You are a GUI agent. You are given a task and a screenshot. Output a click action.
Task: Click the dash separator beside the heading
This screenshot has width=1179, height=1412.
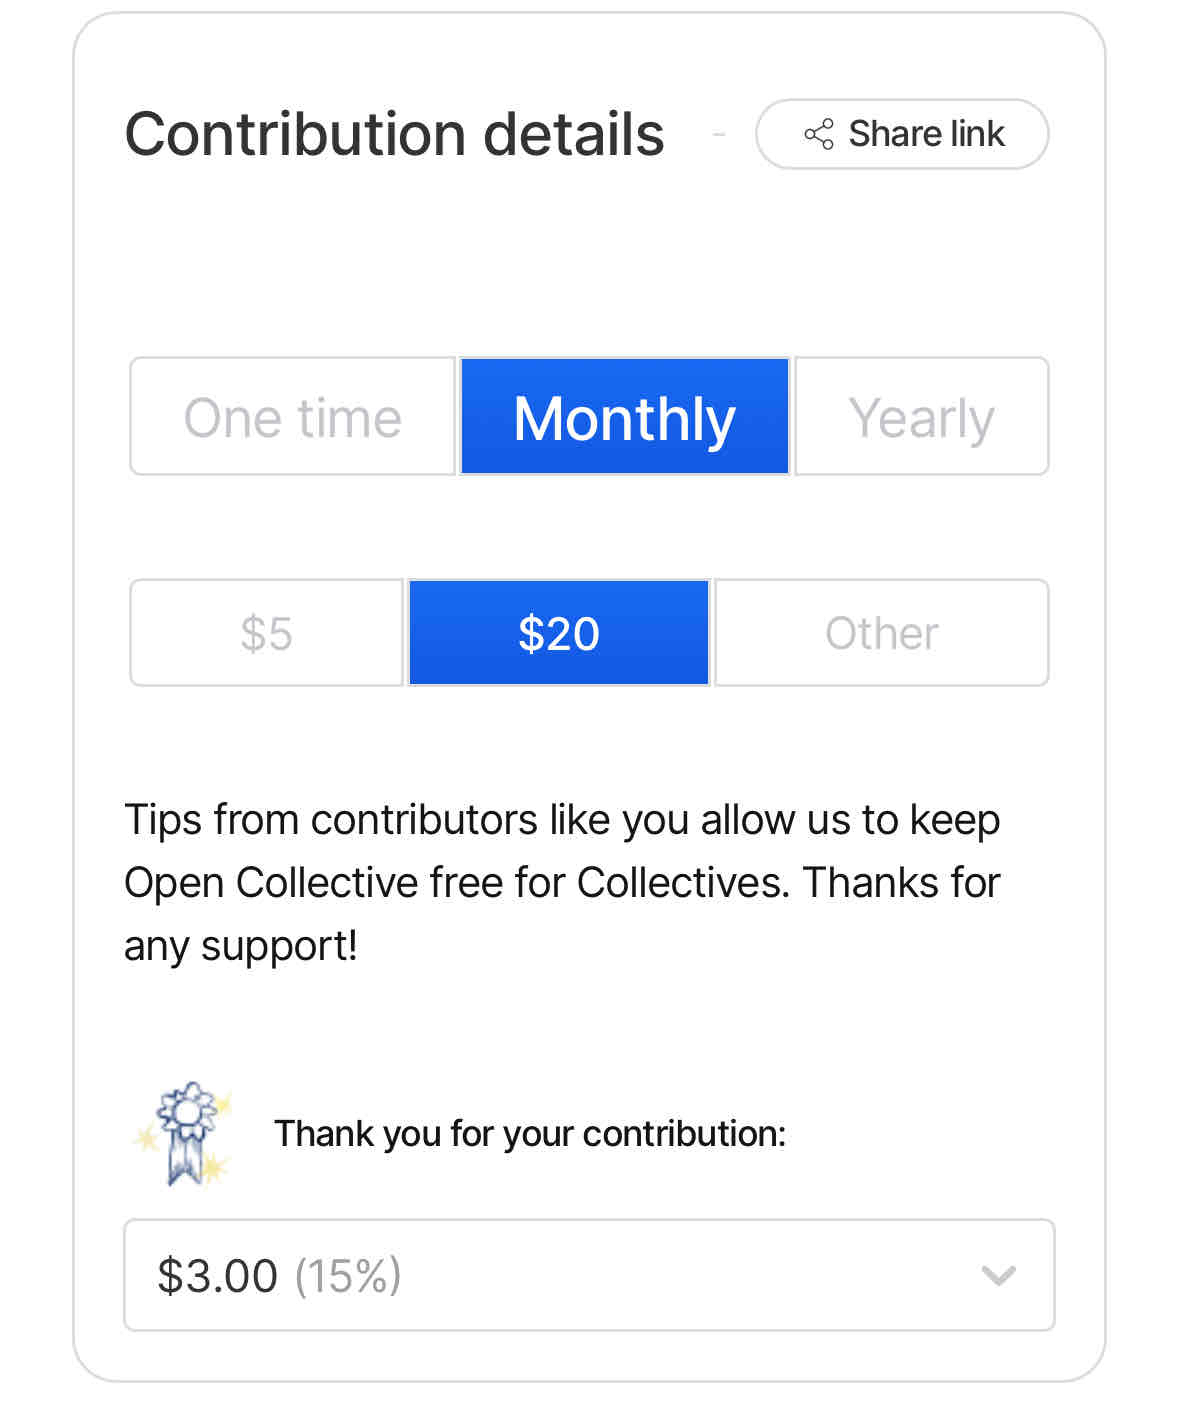718,134
